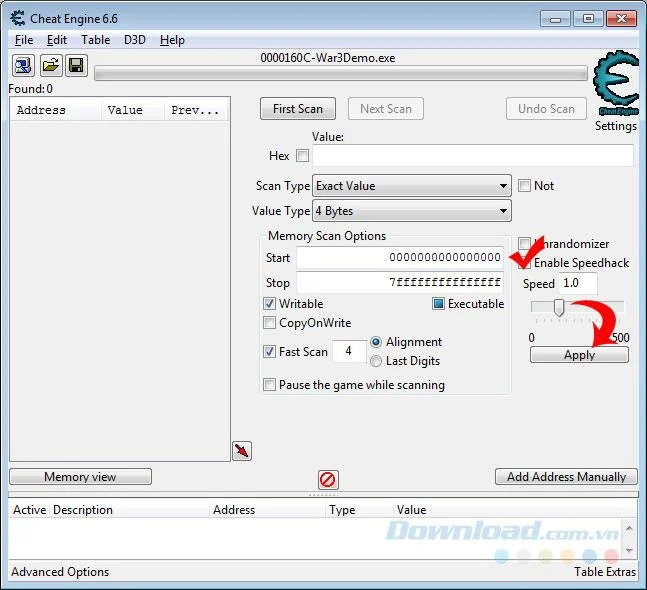Image resolution: width=647 pixels, height=590 pixels.
Task: Click the Start address field
Action: [400, 257]
